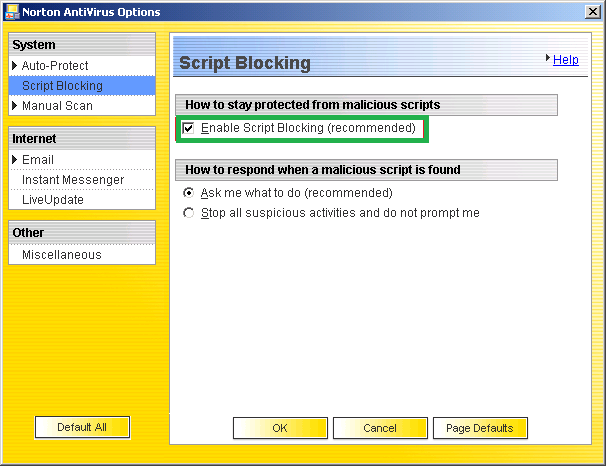This screenshot has width=606, height=466.
Task: Expand the Email section arrow
Action: tap(14, 159)
